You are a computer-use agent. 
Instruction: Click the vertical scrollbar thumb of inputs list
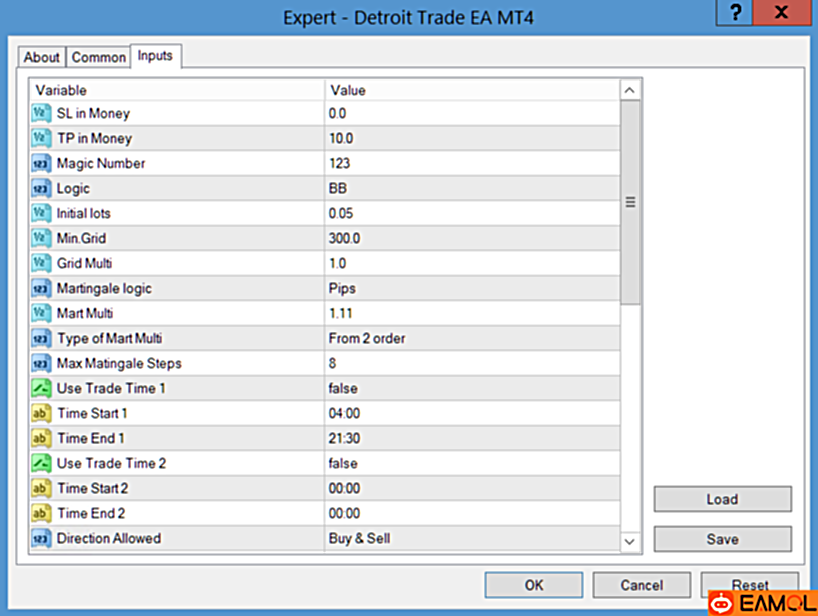point(630,202)
